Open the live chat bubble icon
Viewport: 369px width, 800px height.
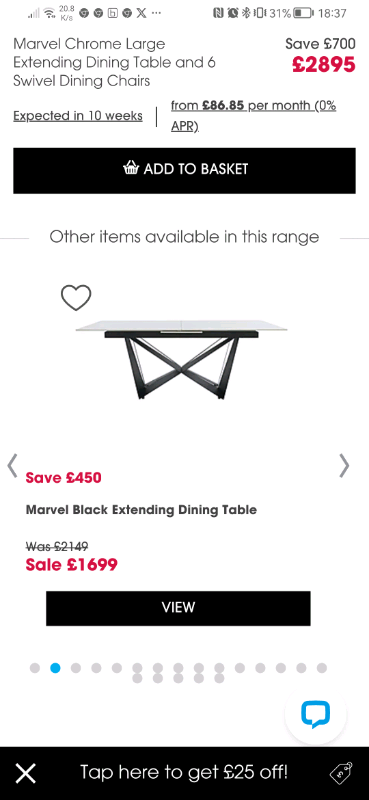click(x=315, y=714)
